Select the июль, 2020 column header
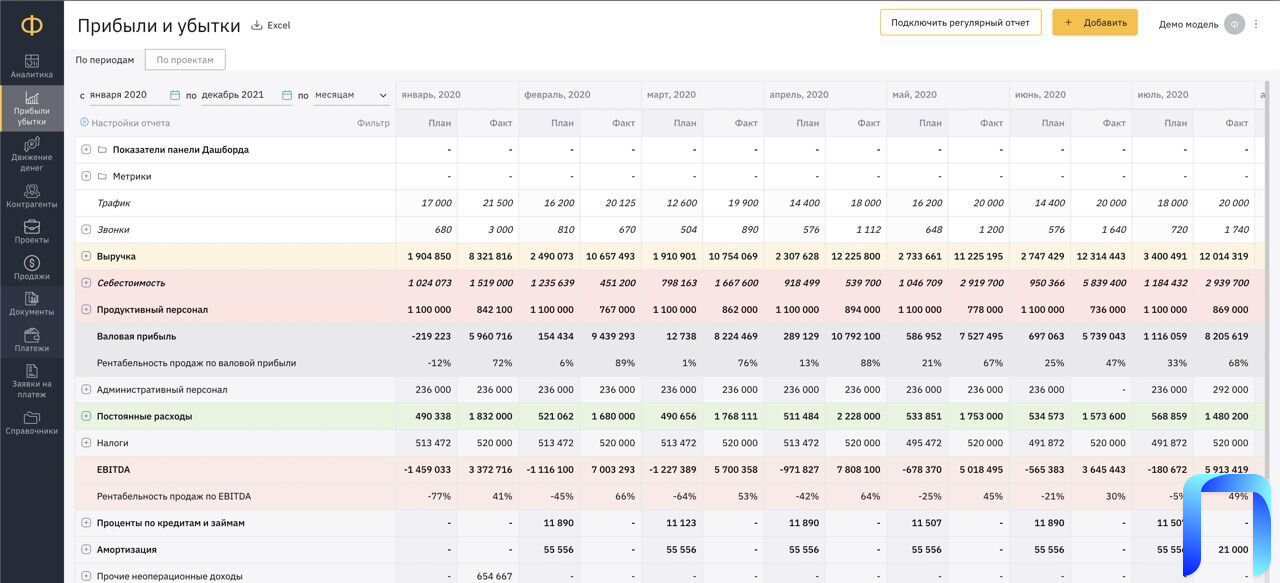Viewport: 1280px width, 583px height. click(x=1193, y=95)
